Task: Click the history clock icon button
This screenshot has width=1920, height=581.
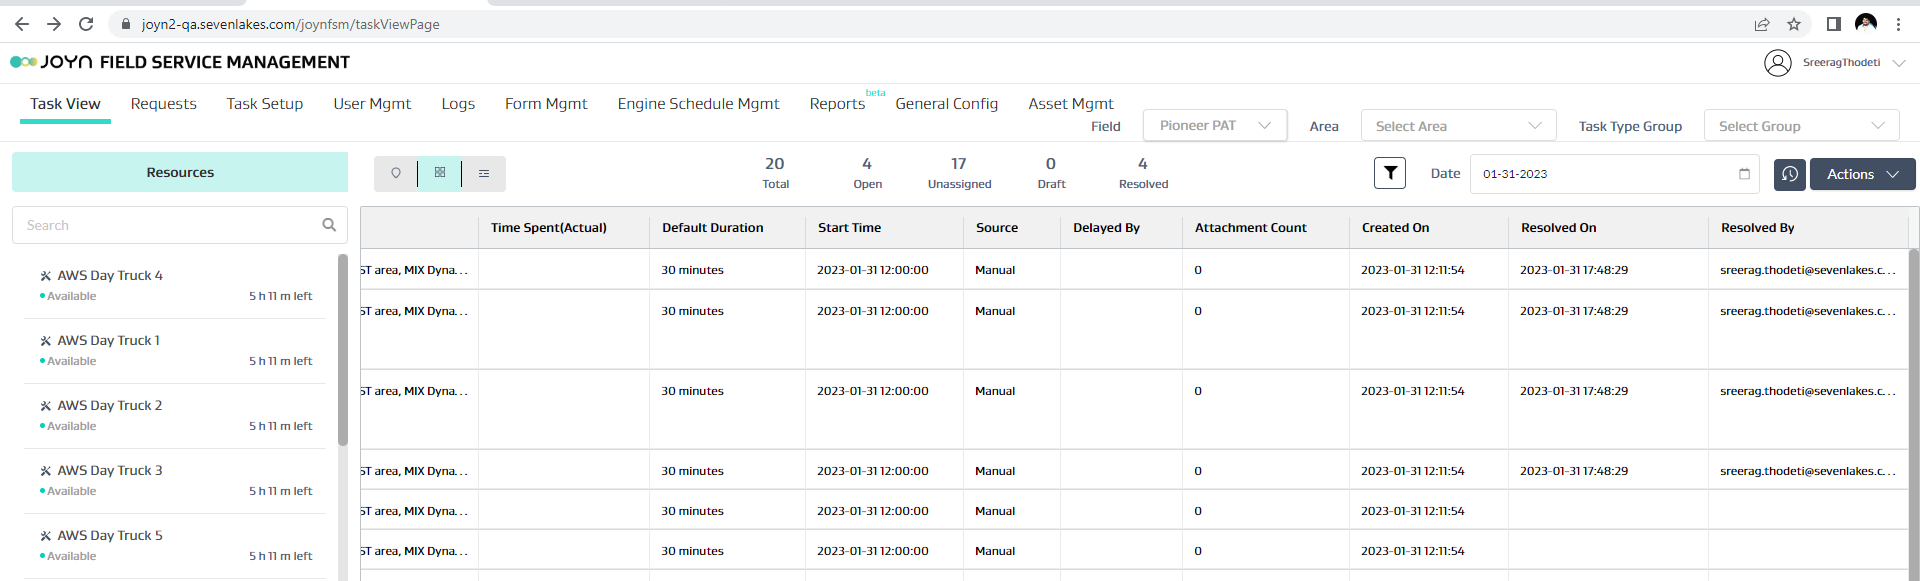Action: (x=1789, y=174)
